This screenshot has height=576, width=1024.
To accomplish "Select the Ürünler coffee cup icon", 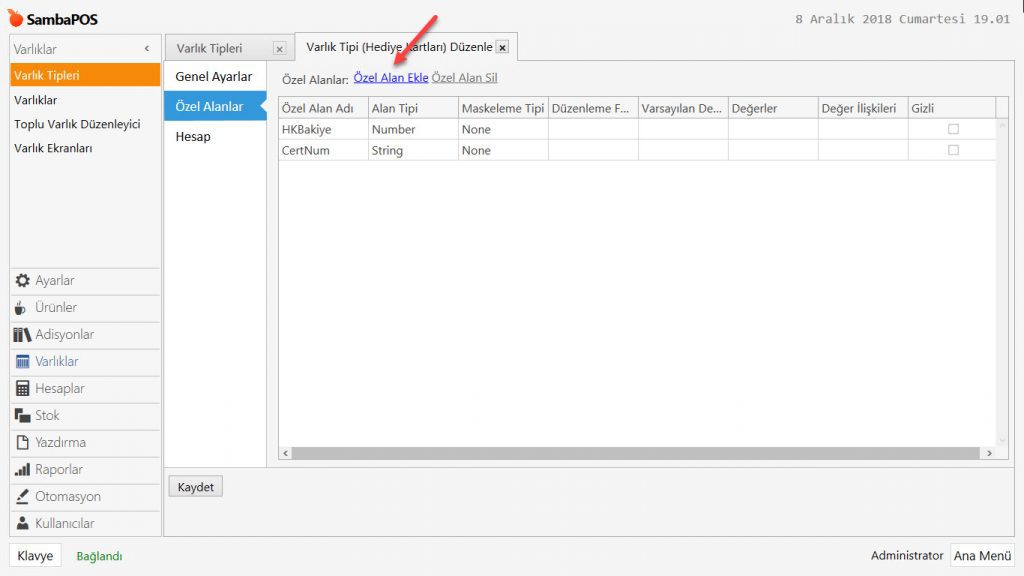I will pyautogui.click(x=22, y=308).
